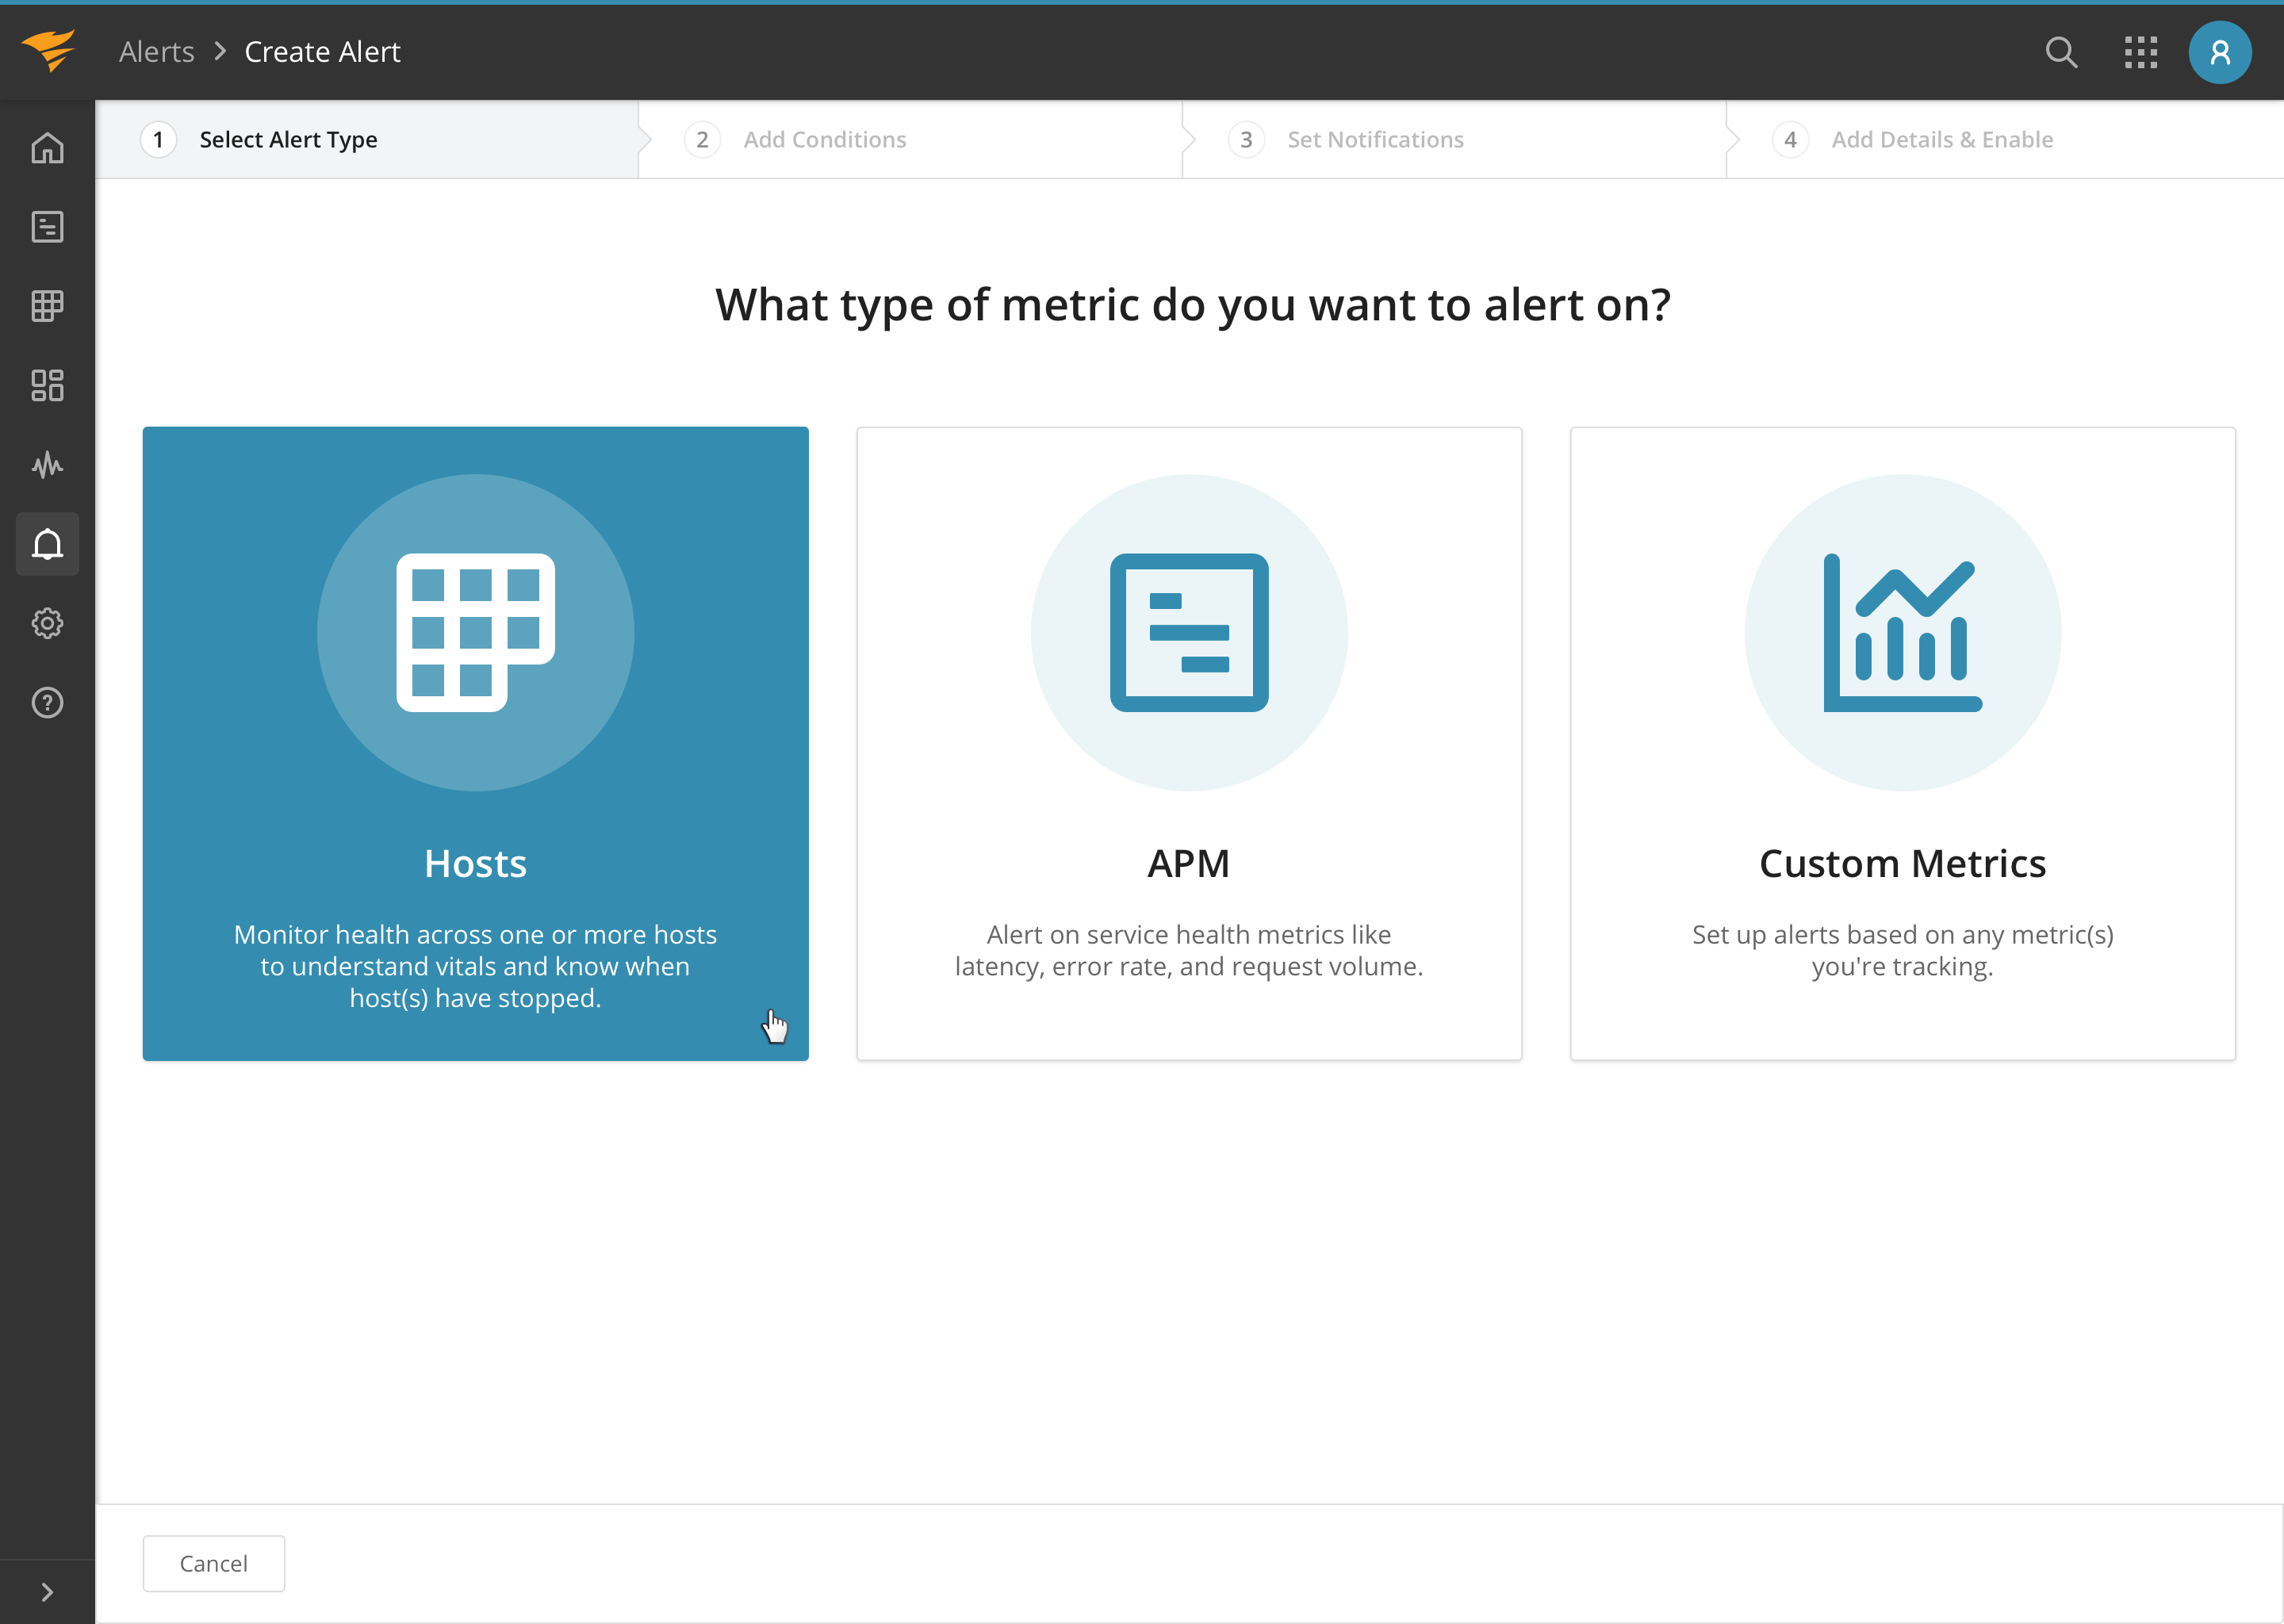Open the Dashboards sidebar icon
The height and width of the screenshot is (1624, 2284).
(x=47, y=385)
